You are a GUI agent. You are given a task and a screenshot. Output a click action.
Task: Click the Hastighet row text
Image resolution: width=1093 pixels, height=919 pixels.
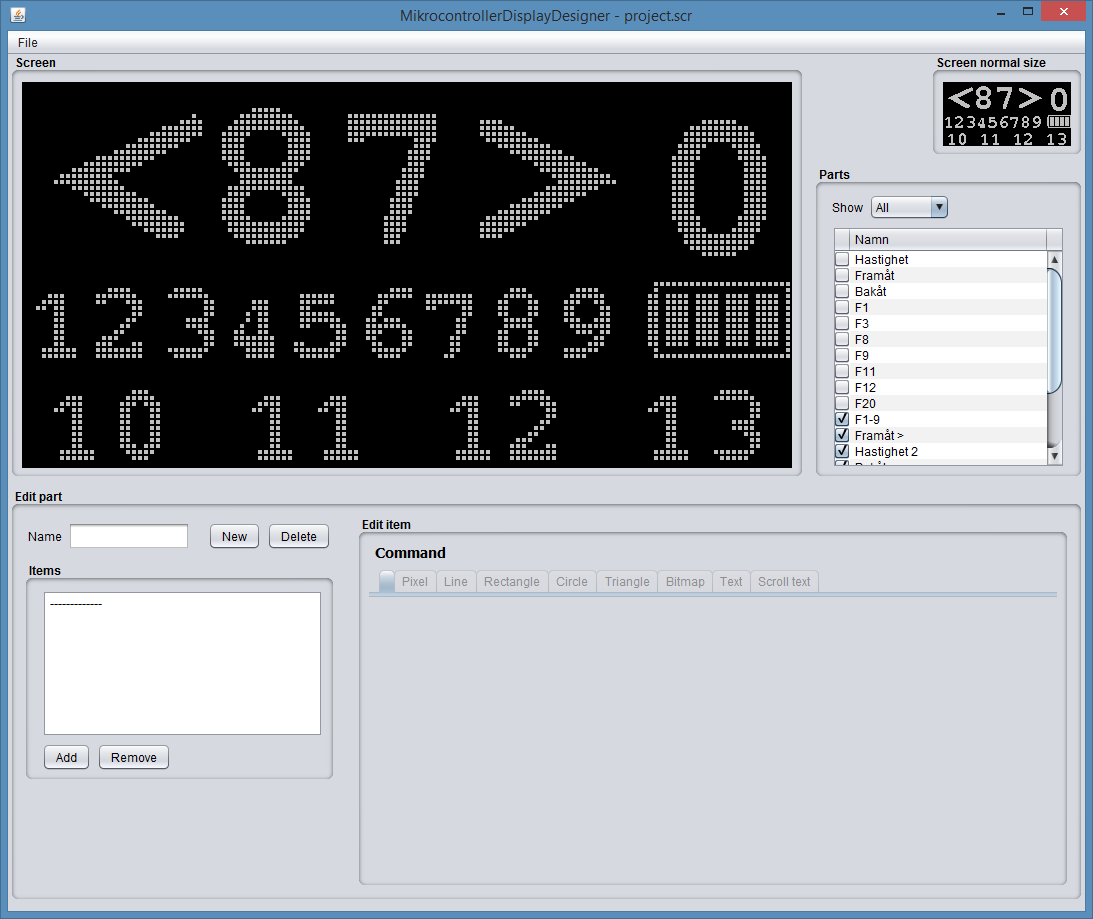coord(881,259)
